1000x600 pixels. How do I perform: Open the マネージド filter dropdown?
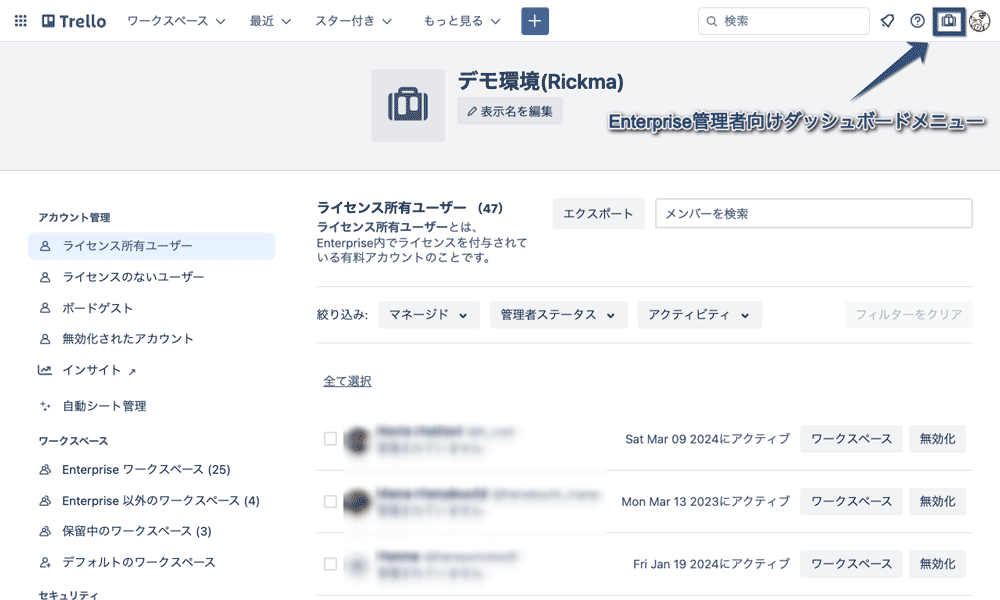pos(429,315)
